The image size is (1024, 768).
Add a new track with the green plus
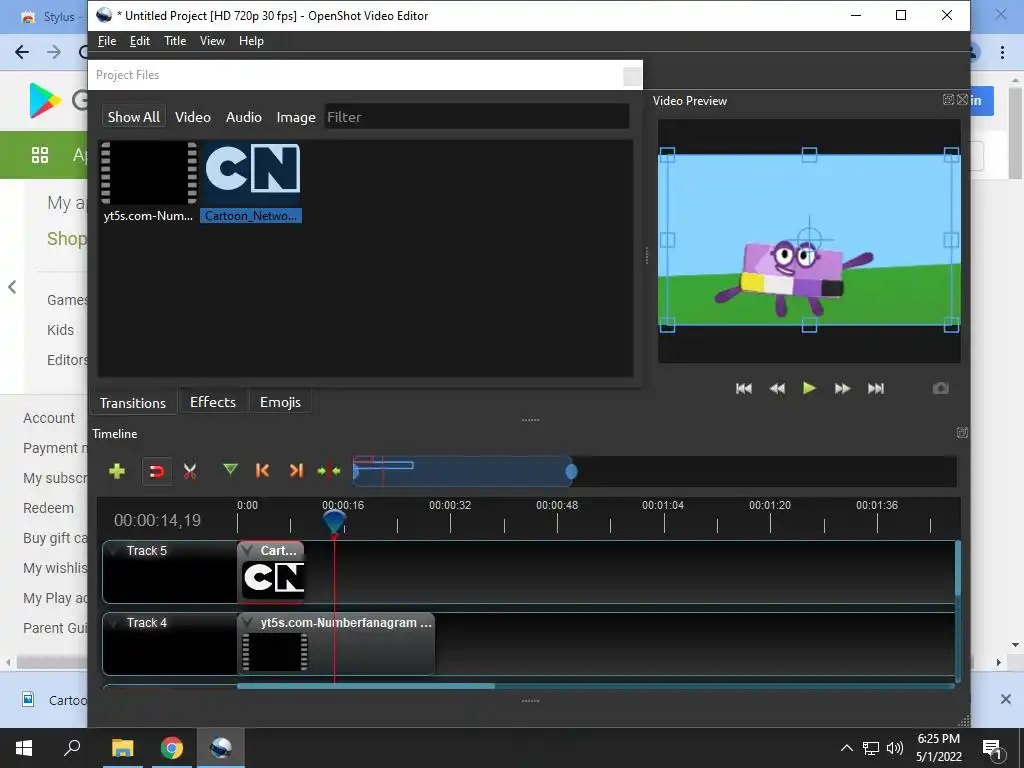(117, 471)
